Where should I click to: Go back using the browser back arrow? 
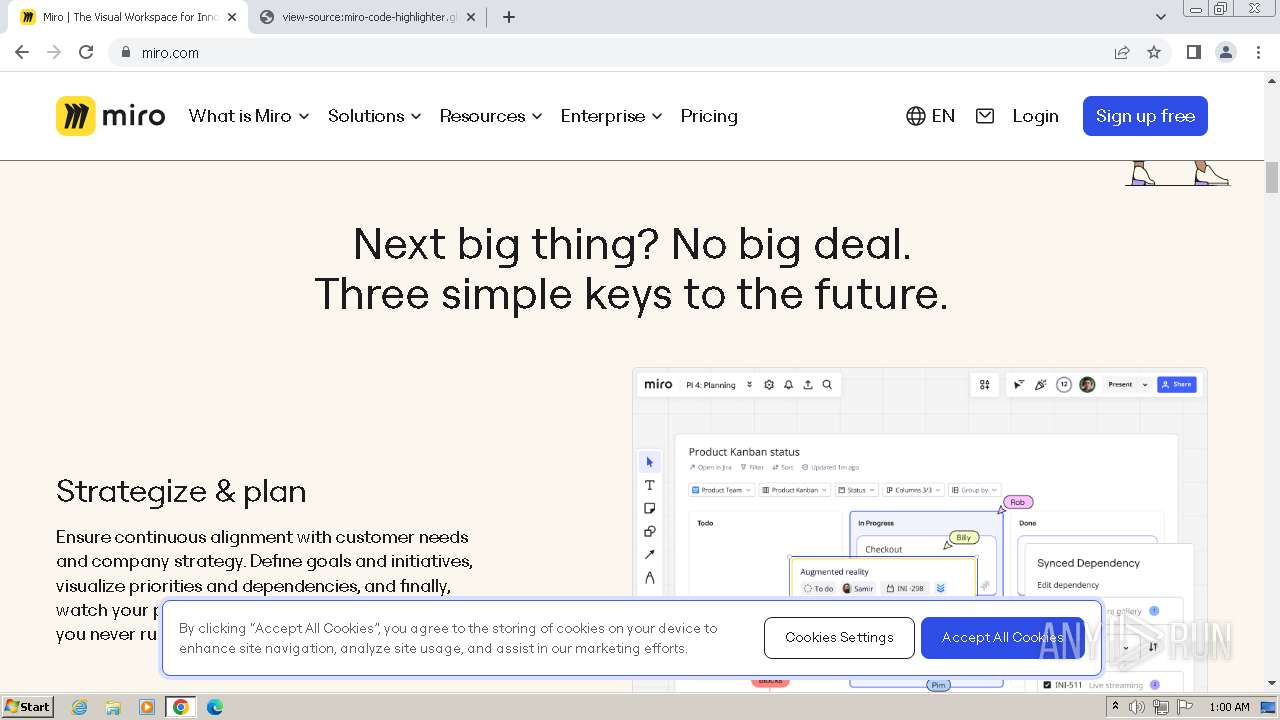coord(22,52)
